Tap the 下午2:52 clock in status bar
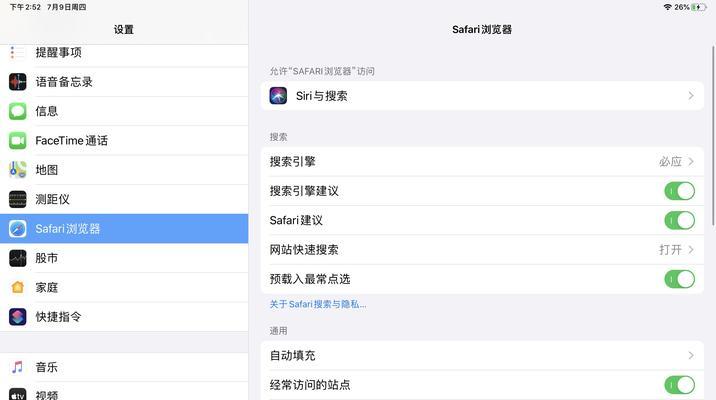 pos(25,7)
